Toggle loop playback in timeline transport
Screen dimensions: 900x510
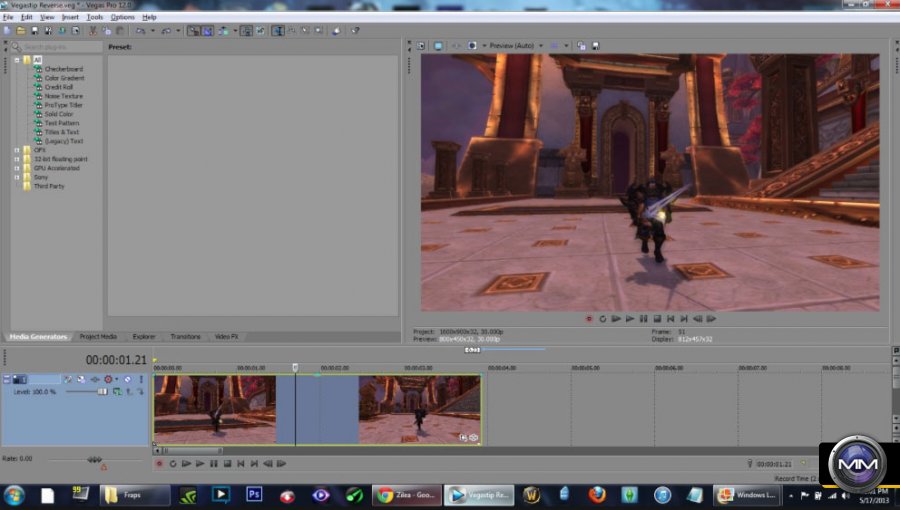(172, 463)
